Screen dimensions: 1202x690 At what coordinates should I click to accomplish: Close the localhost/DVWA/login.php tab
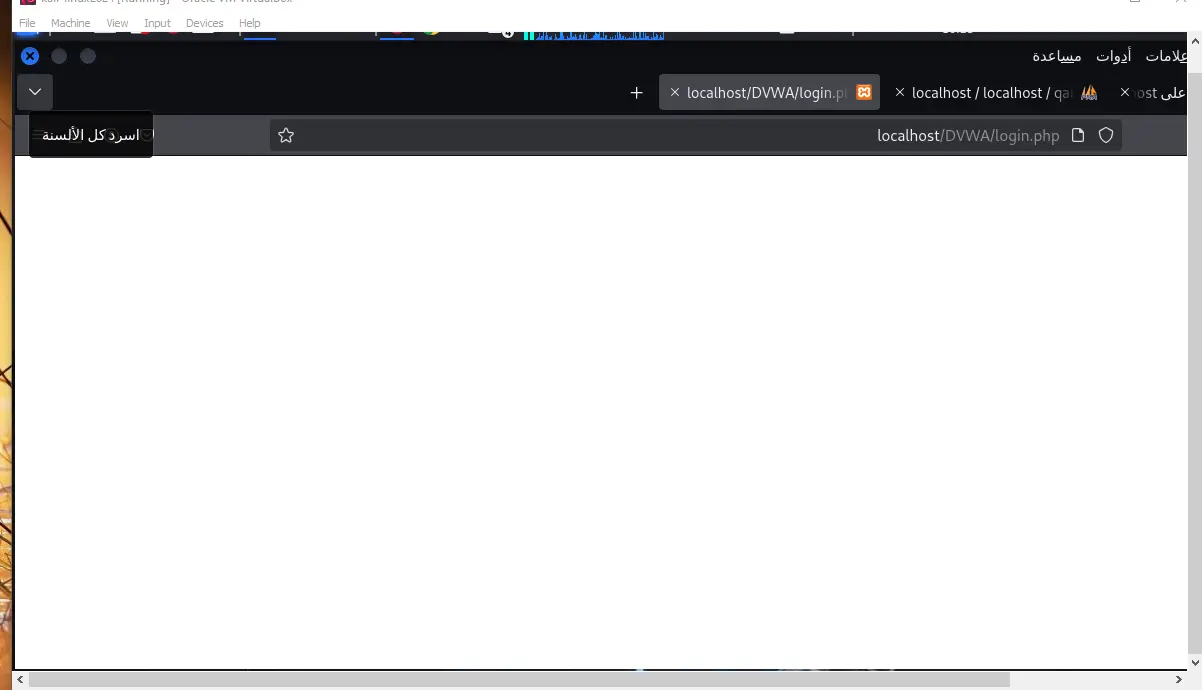[674, 92]
